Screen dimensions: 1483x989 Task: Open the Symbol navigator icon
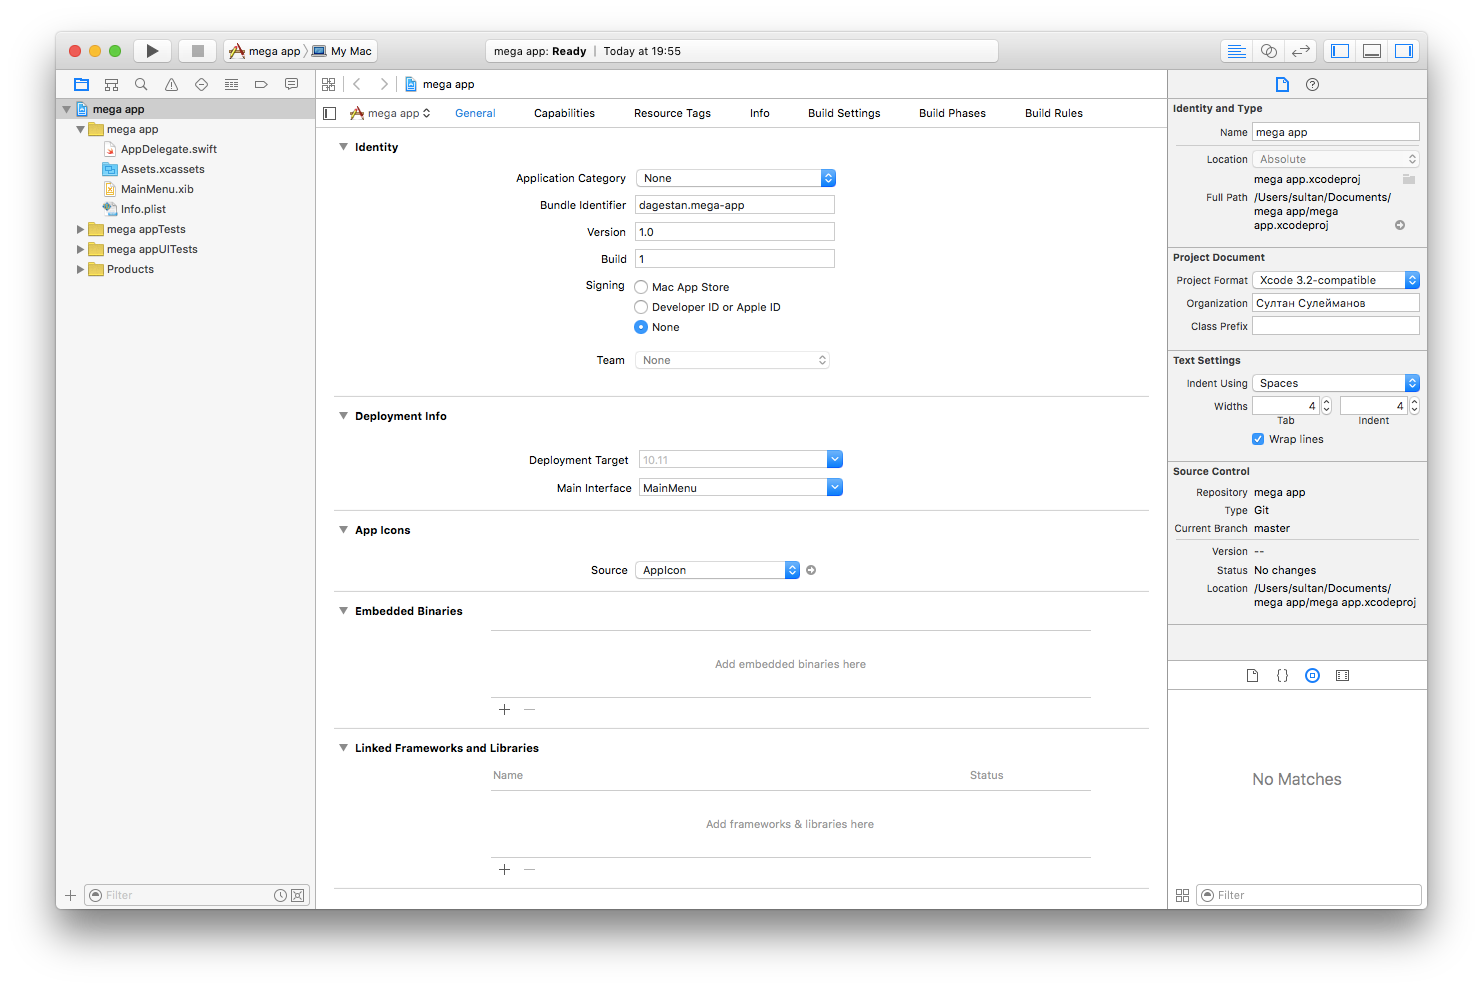pyautogui.click(x=112, y=85)
